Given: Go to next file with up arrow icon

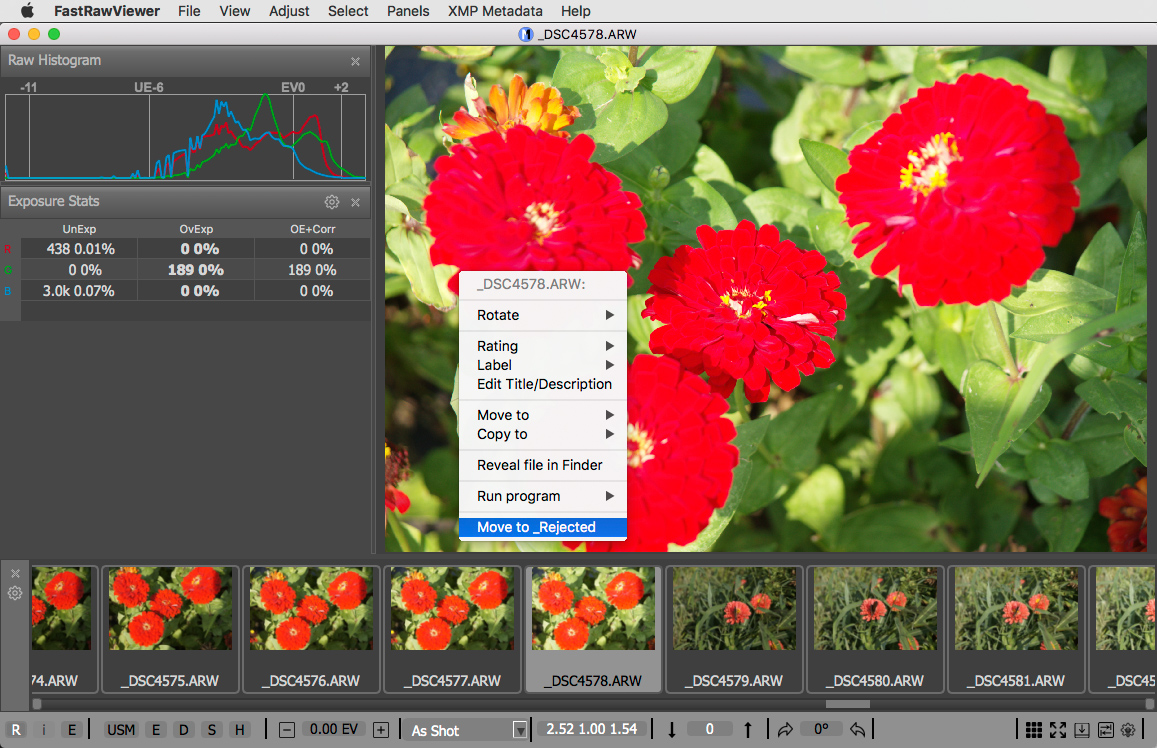Looking at the screenshot, I should [x=748, y=729].
